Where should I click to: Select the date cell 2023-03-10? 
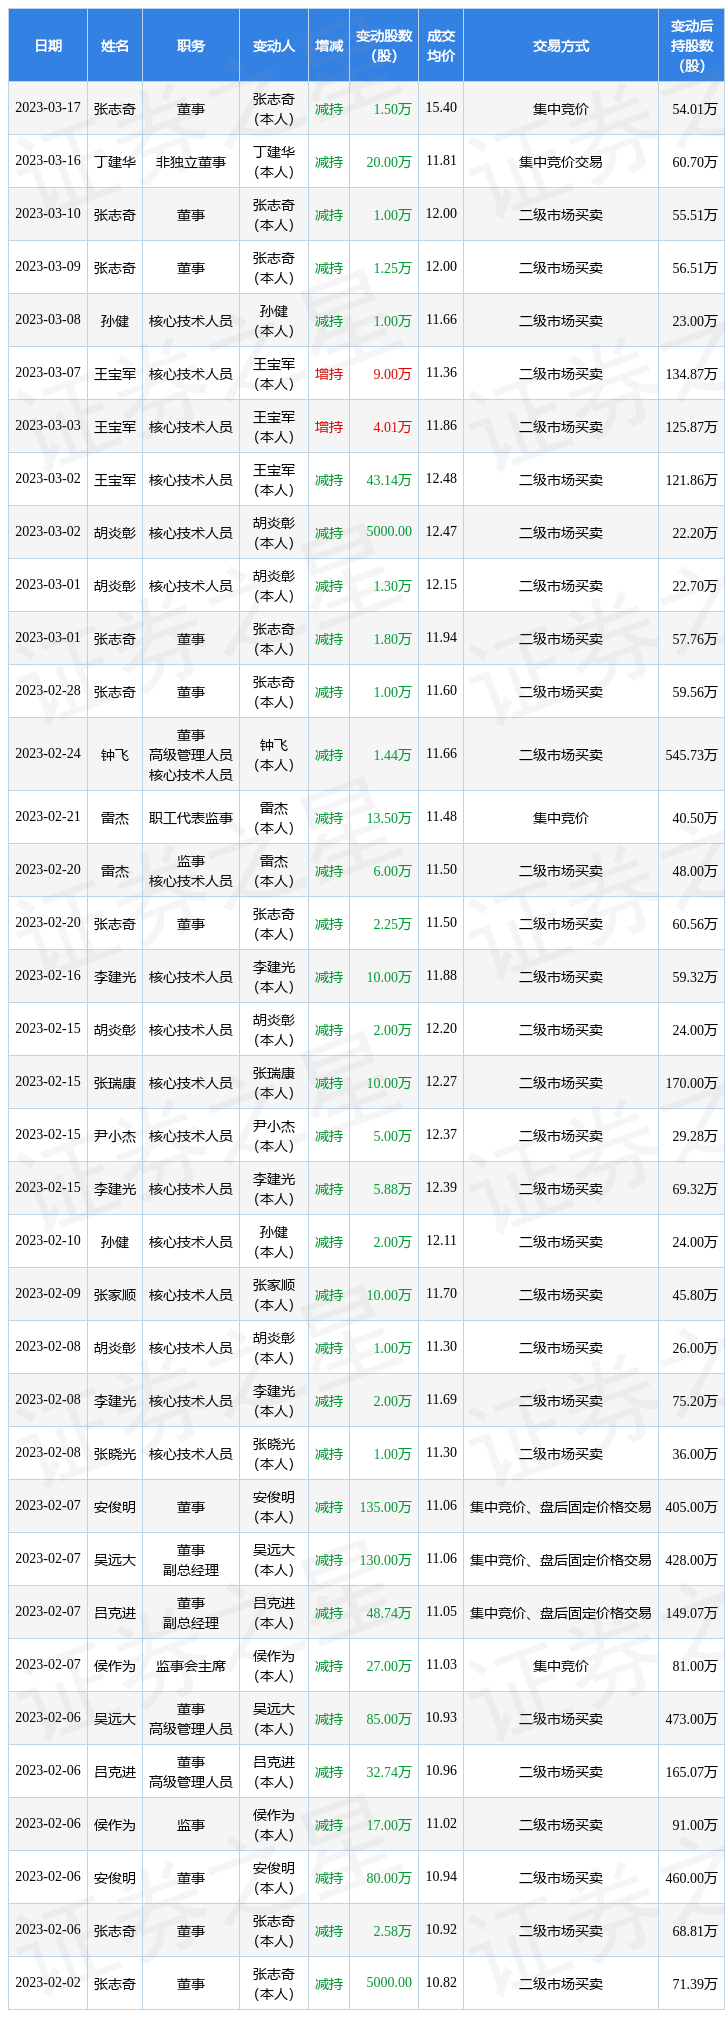(x=48, y=214)
